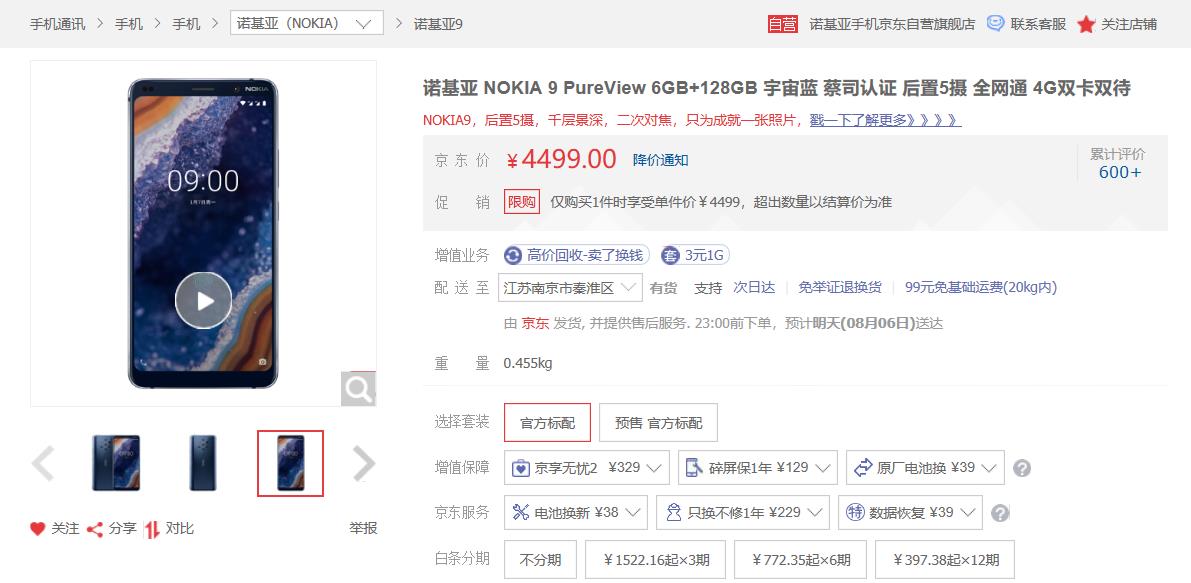
Task: Go to the first 手机 breadcrumb after 手机通讯
Action: (129, 24)
